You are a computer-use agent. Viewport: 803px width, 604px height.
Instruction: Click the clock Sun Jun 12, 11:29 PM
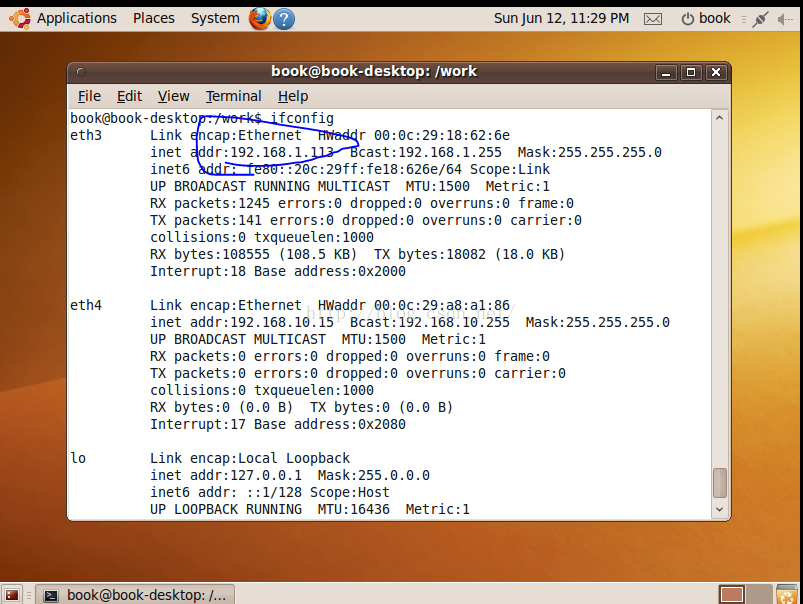[x=561, y=18]
